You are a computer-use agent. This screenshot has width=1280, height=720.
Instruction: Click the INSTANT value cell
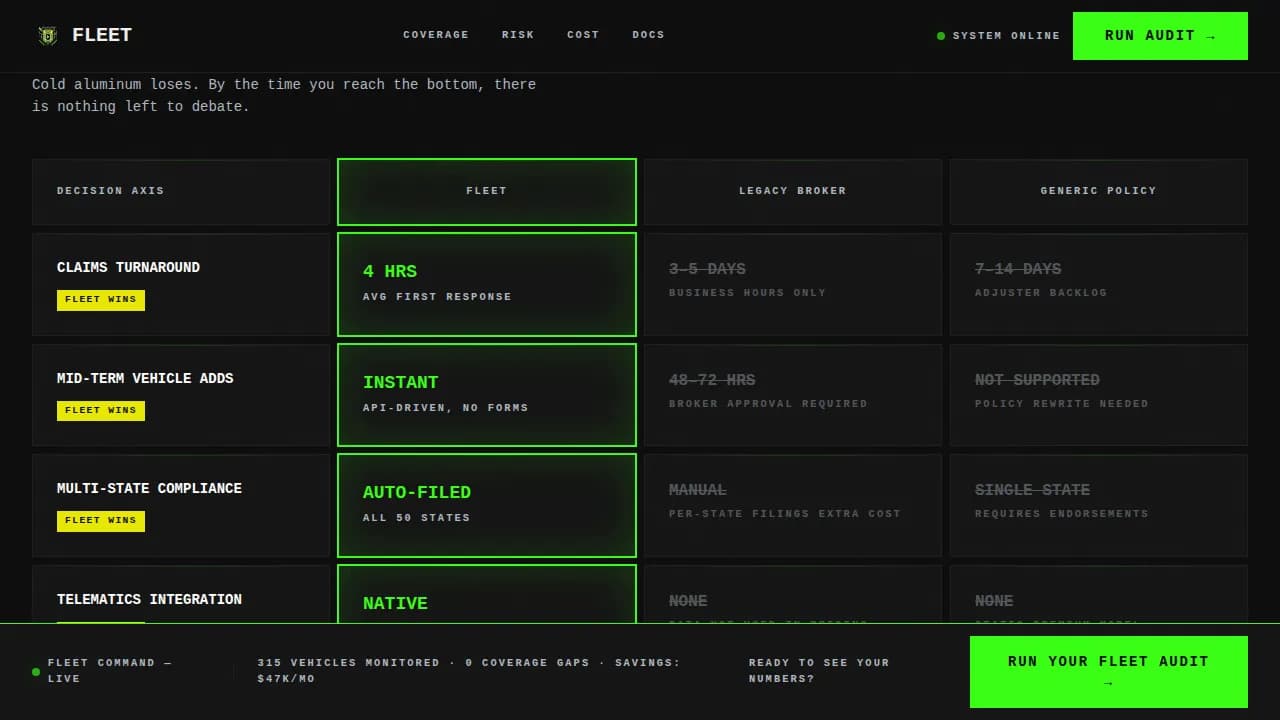click(487, 395)
